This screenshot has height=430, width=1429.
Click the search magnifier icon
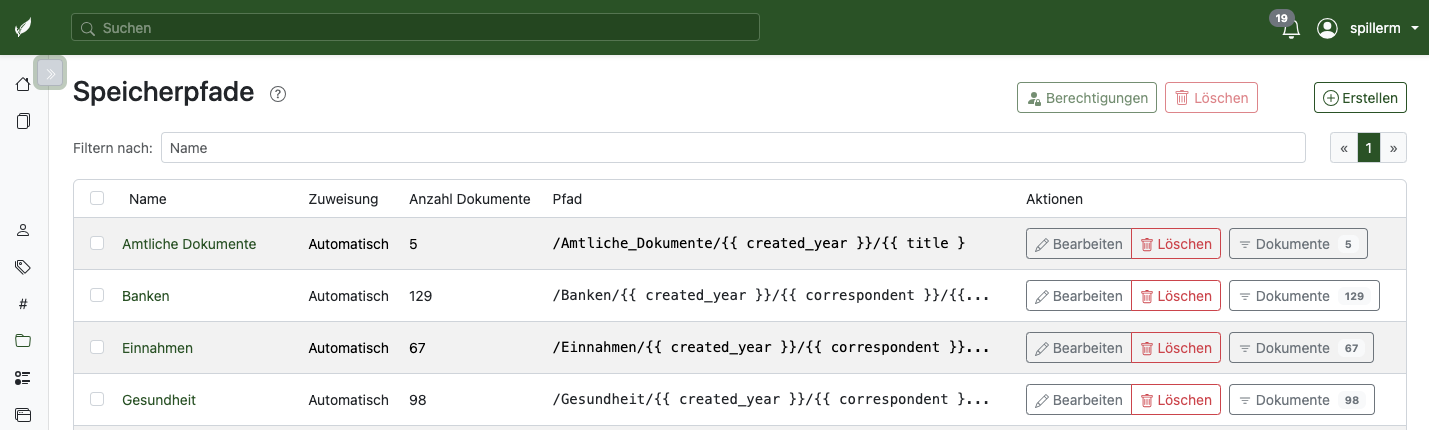(87, 28)
